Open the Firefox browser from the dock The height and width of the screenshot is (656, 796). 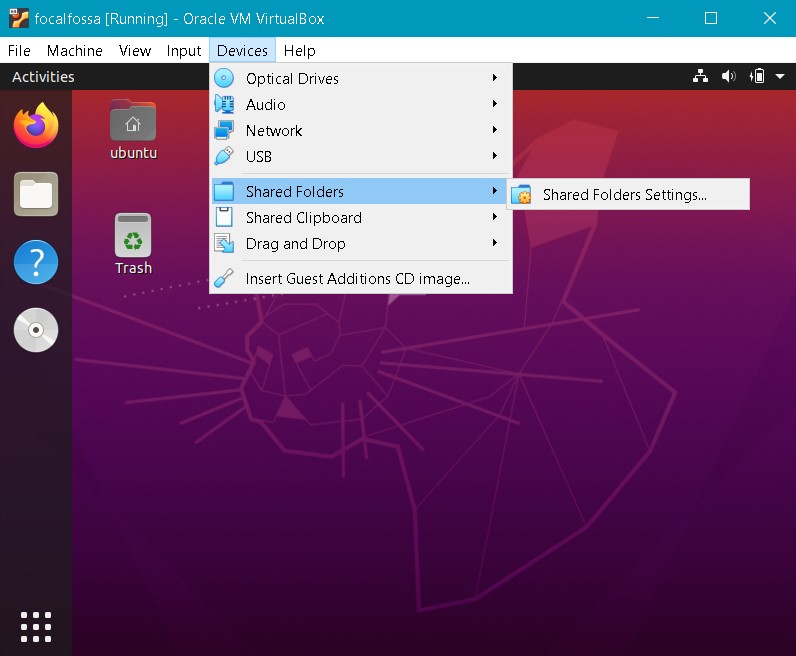coord(36,125)
